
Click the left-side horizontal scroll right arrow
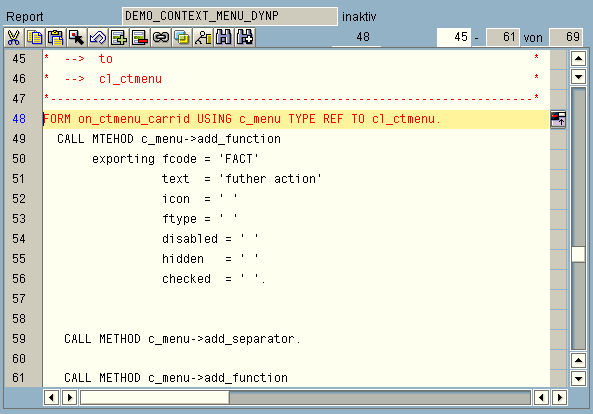coord(70,398)
